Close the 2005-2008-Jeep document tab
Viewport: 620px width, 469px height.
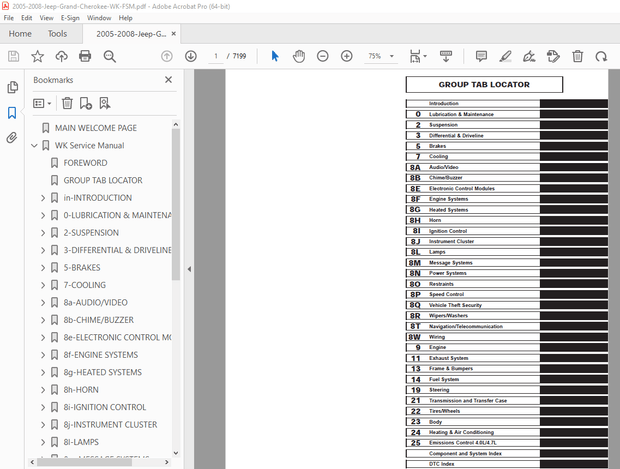click(174, 34)
